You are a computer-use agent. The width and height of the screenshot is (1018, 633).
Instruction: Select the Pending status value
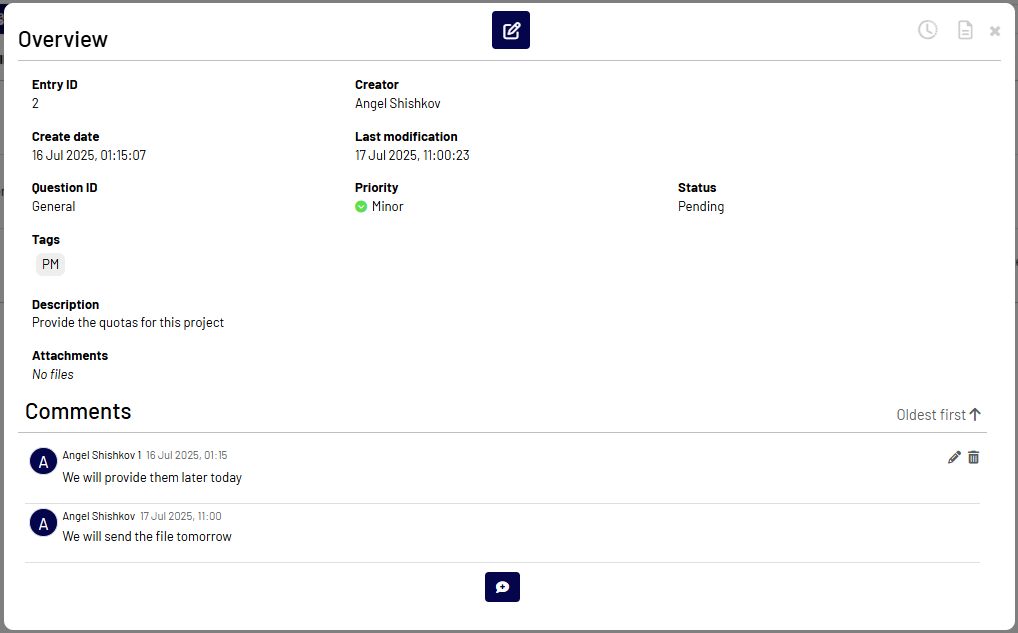pyautogui.click(x=701, y=206)
